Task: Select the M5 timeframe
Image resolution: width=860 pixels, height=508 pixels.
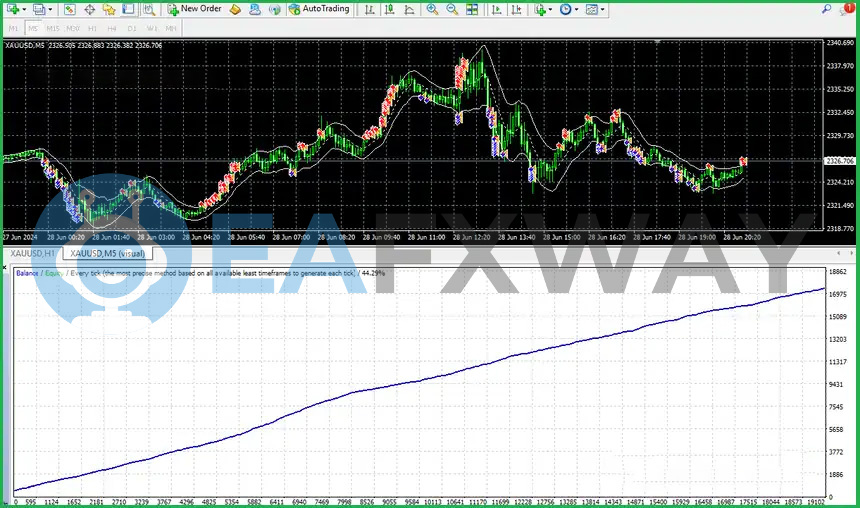Action: point(33,28)
